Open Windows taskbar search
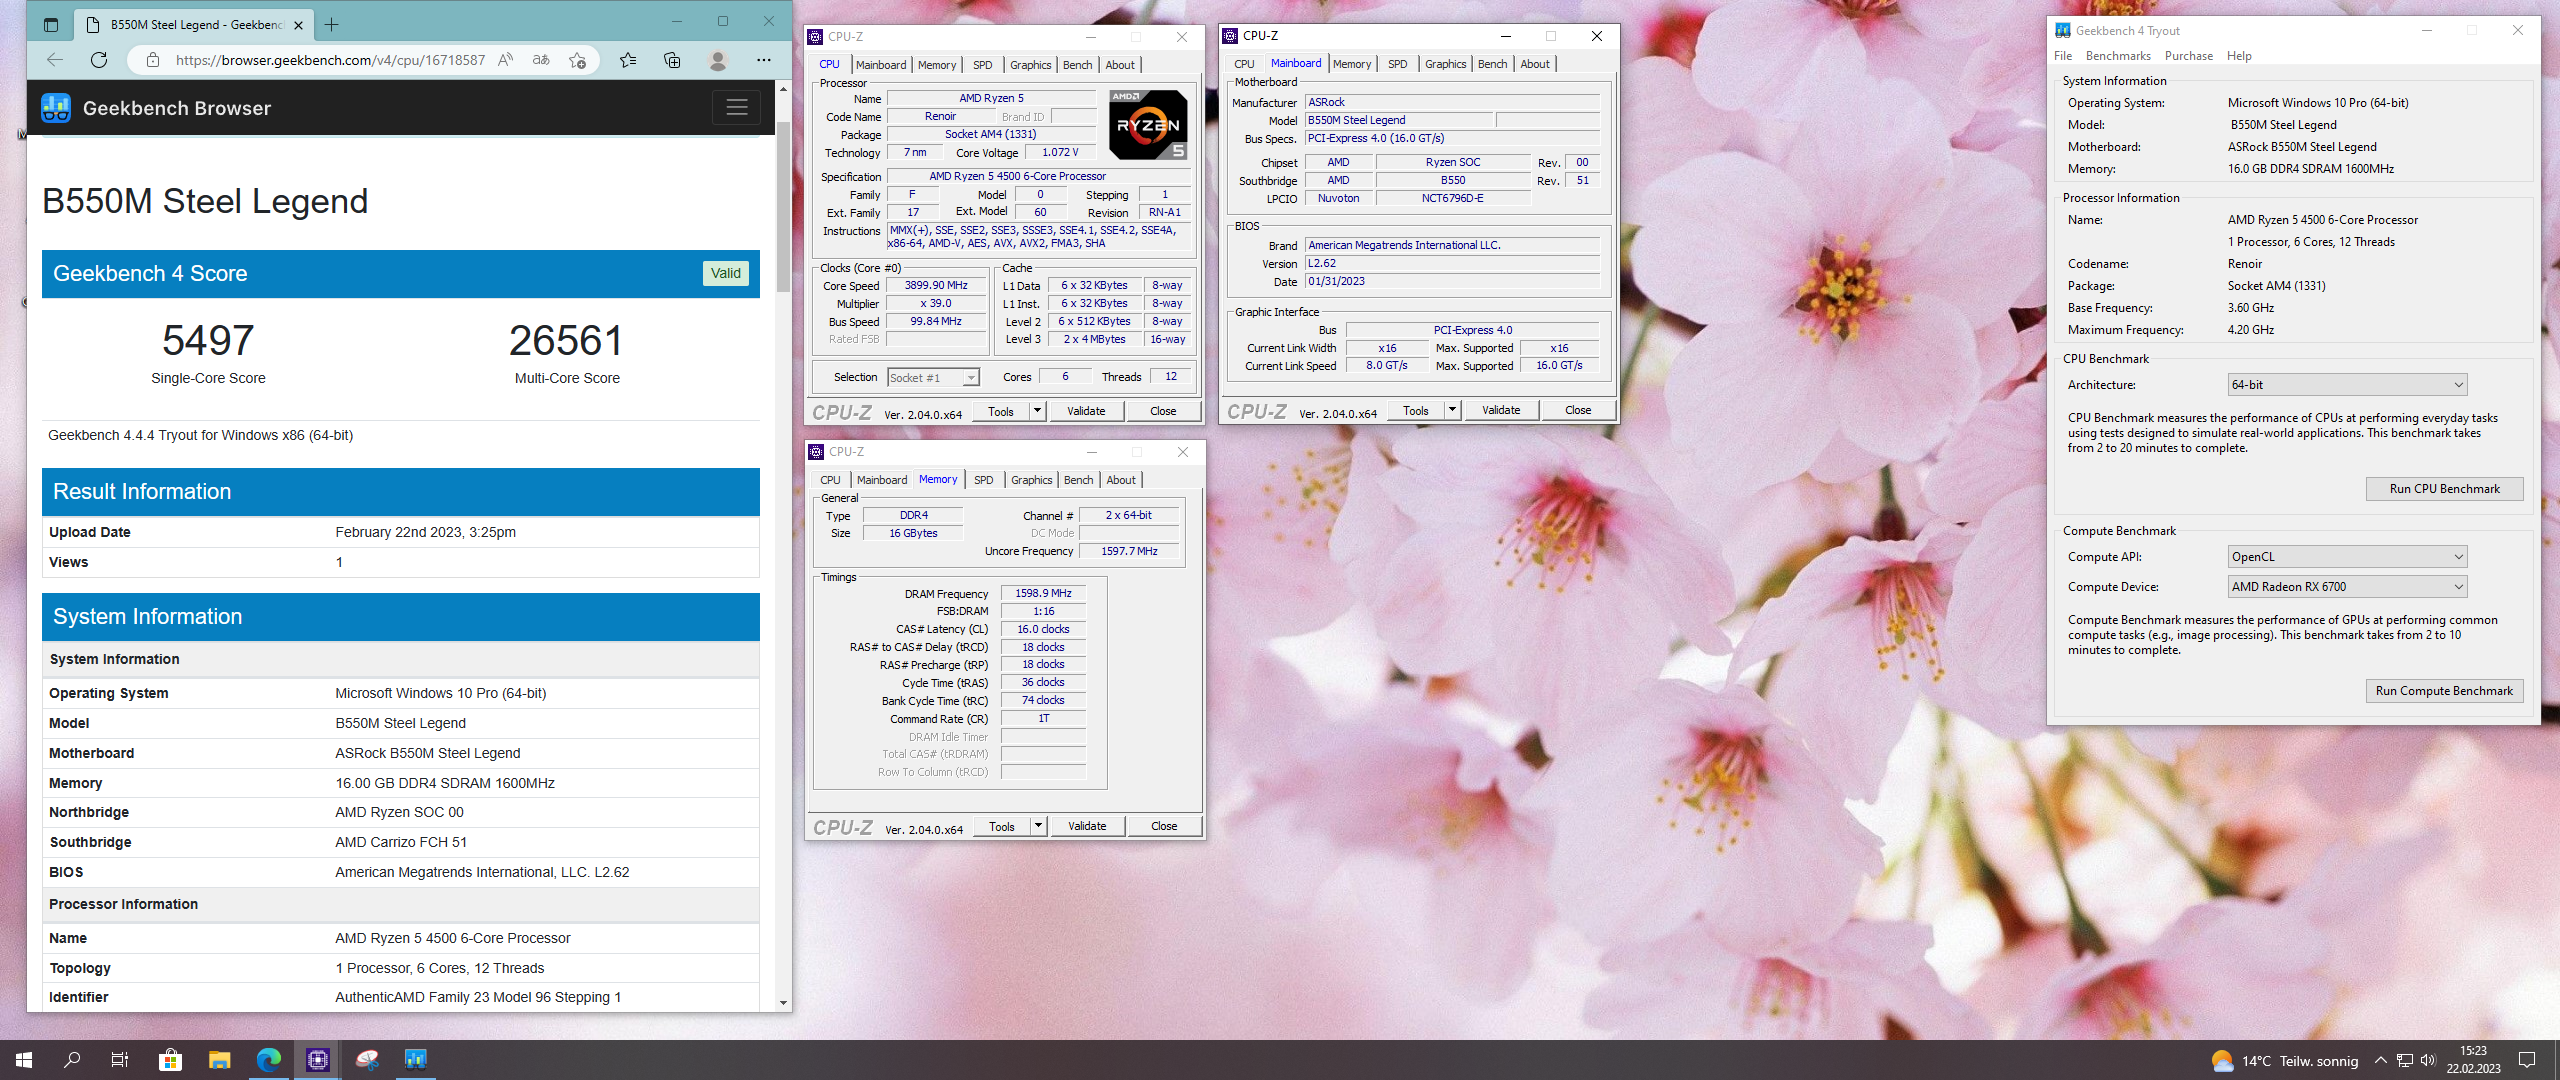The width and height of the screenshot is (2560, 1080). point(72,1060)
